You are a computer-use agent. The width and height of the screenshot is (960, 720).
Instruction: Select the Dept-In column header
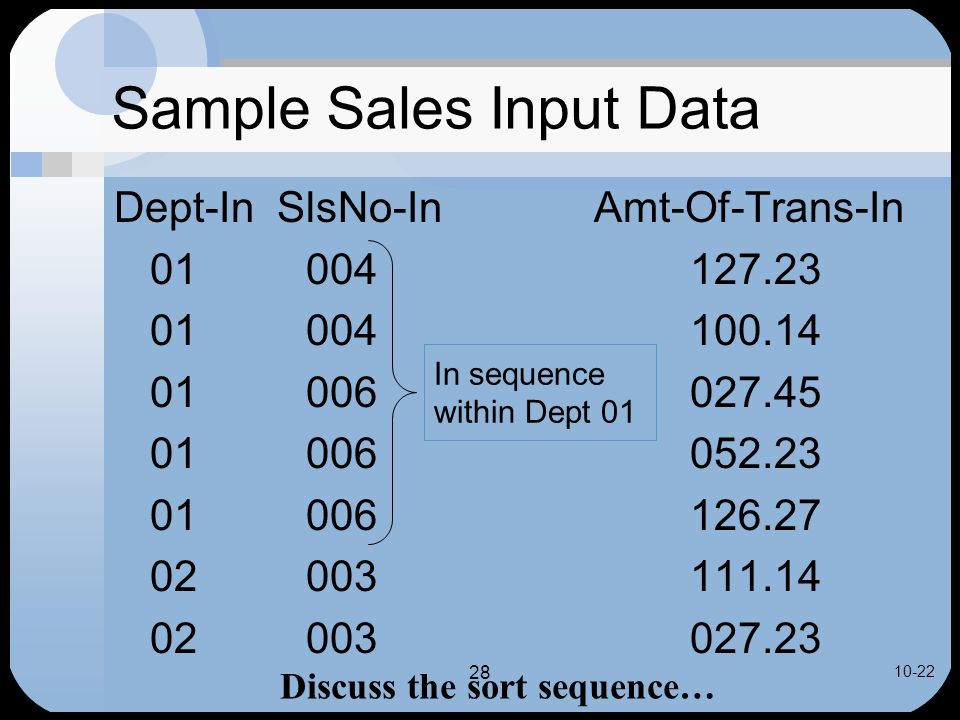point(184,208)
